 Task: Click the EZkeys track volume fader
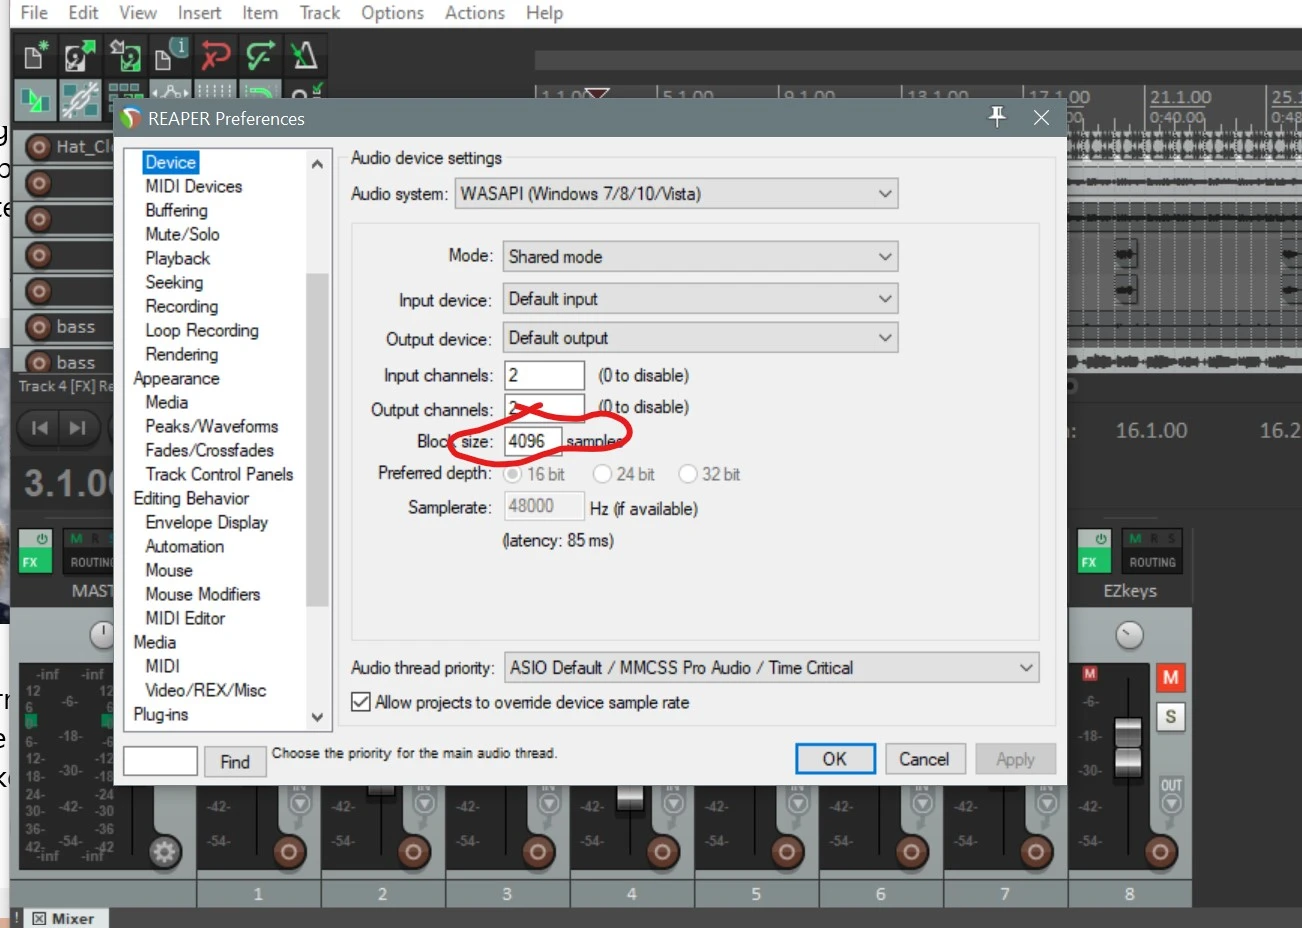(1128, 746)
